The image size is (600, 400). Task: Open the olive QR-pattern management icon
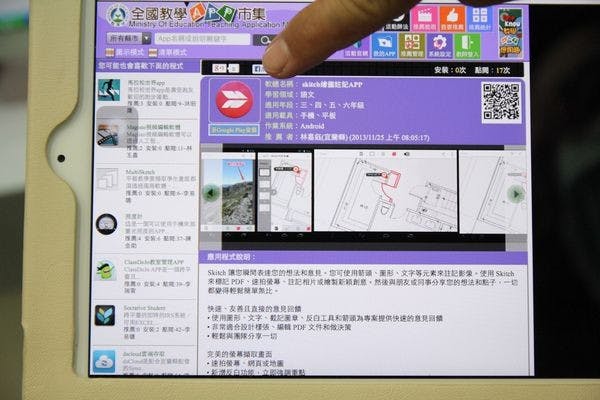tap(411, 46)
